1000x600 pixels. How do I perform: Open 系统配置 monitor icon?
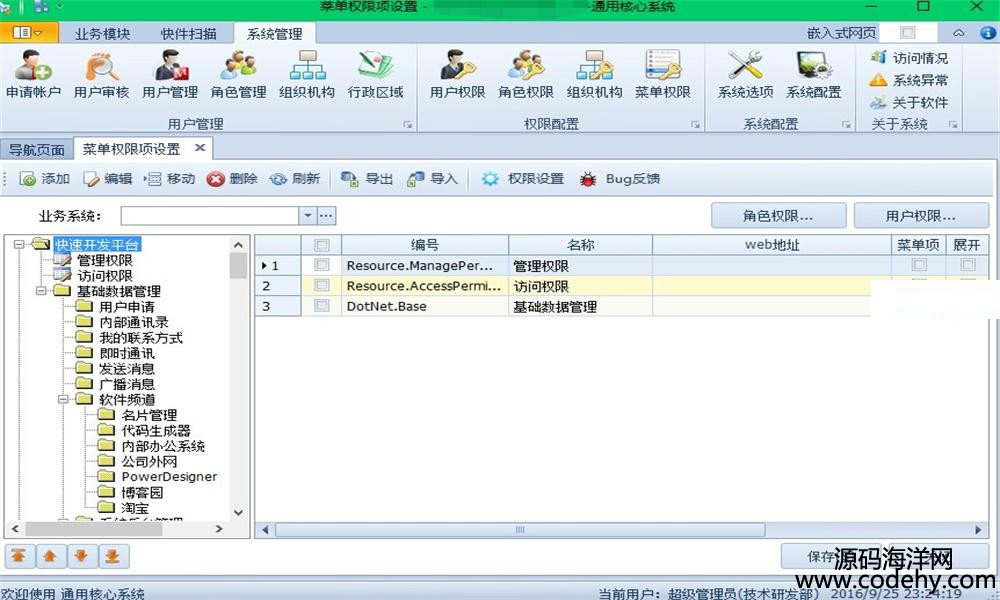(814, 74)
